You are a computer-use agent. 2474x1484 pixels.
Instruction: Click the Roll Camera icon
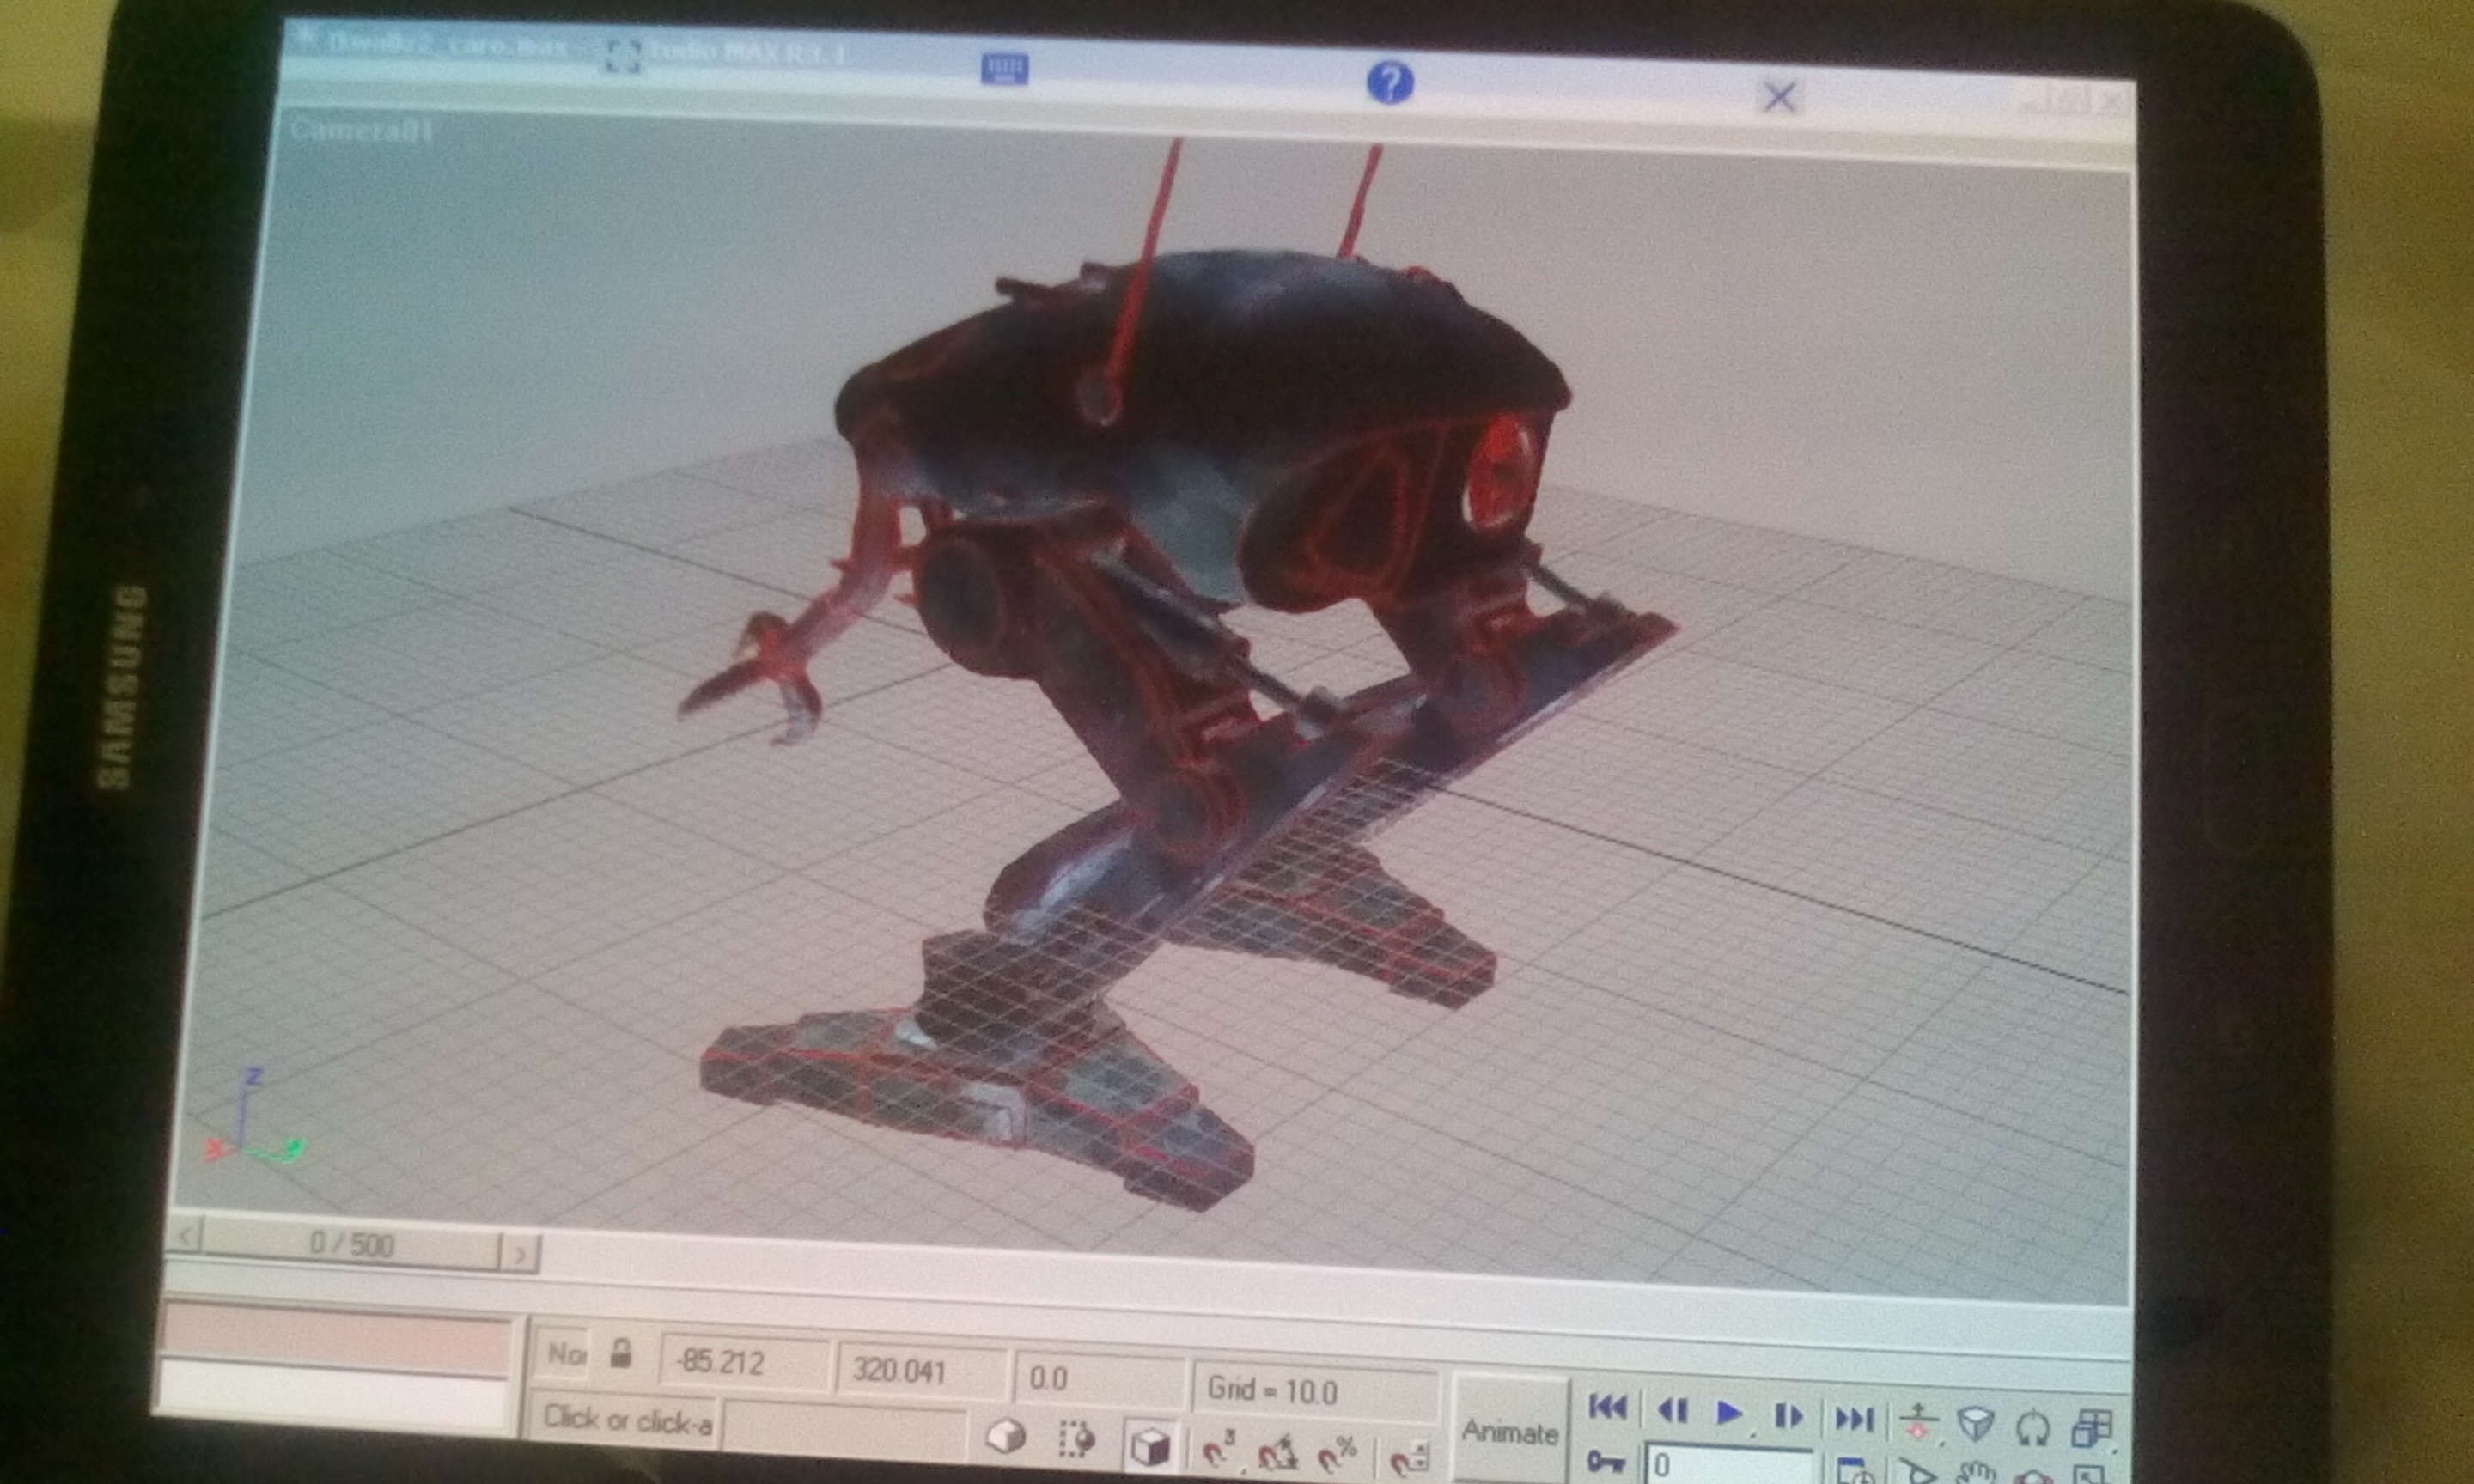tap(2033, 1426)
